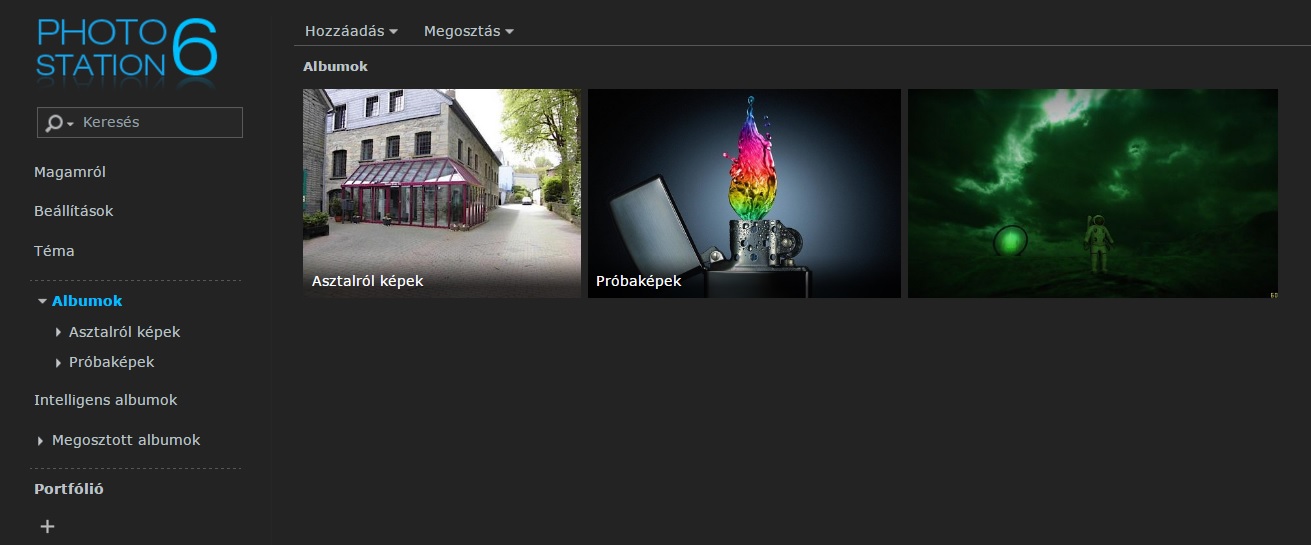This screenshot has height=545, width=1311.
Task: Expand the Megosztott albumok arrow
Action: [x=40, y=441]
